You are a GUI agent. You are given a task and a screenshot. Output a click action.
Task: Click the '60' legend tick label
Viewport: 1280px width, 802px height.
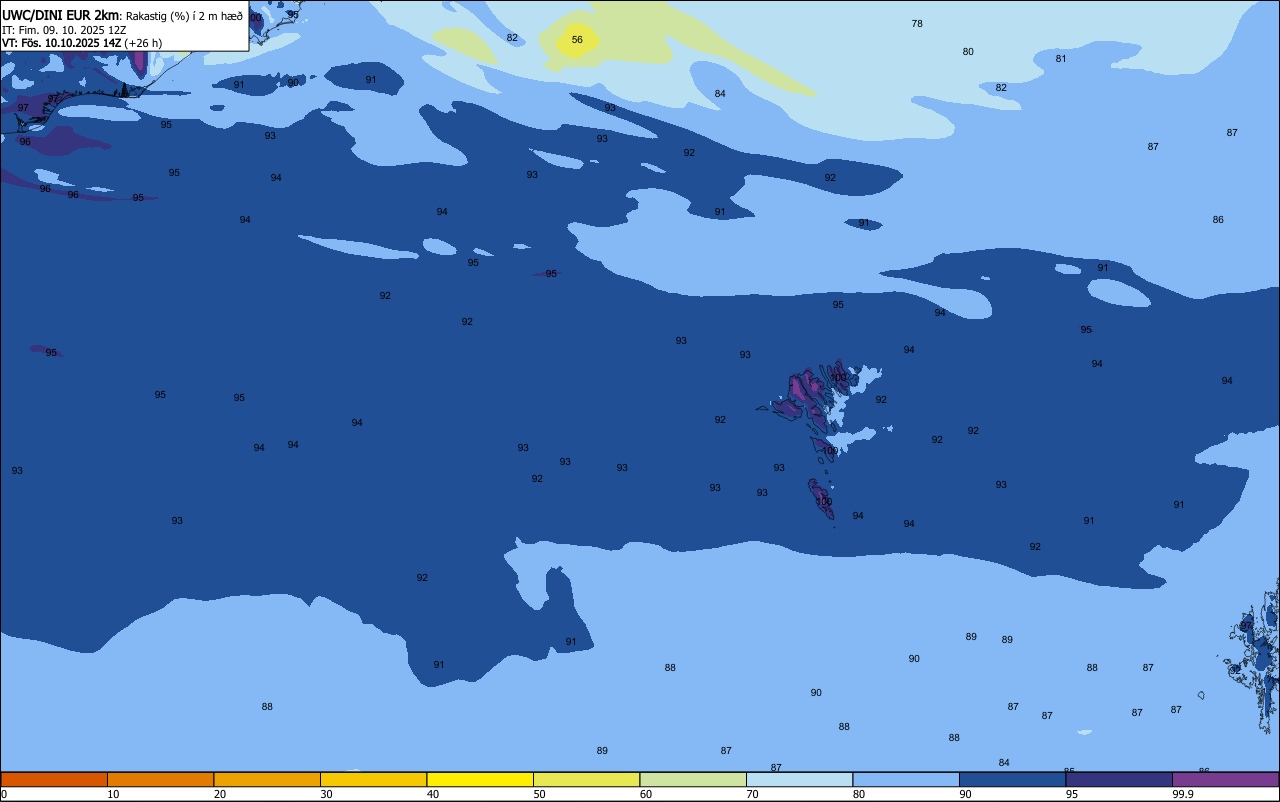click(x=645, y=794)
